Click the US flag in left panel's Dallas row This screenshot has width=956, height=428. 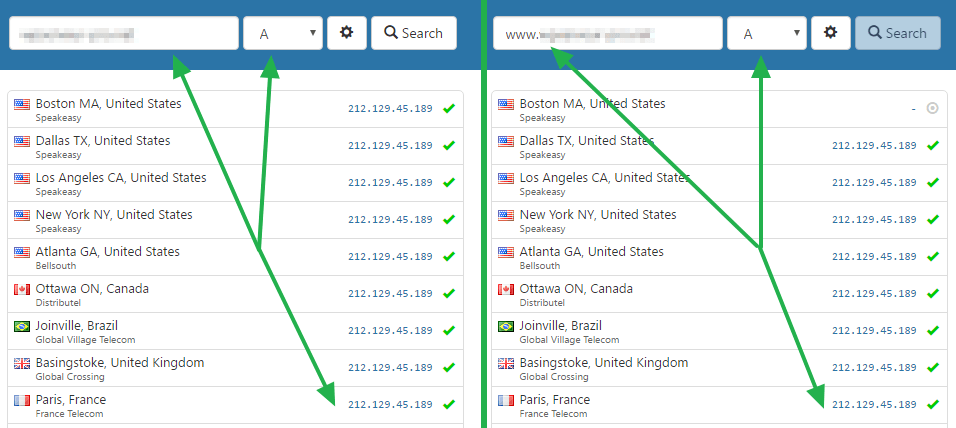(x=22, y=142)
